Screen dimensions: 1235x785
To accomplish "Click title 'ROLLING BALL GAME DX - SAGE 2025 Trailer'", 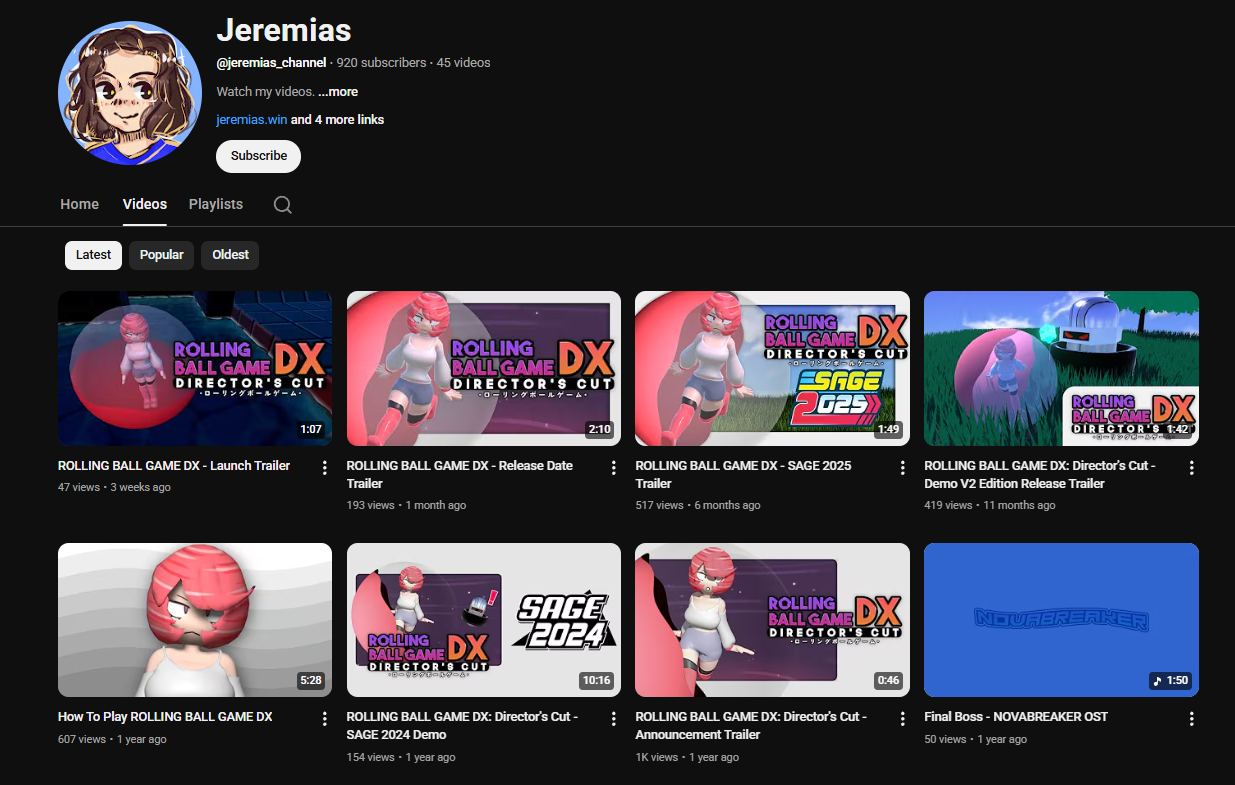I will point(743,474).
